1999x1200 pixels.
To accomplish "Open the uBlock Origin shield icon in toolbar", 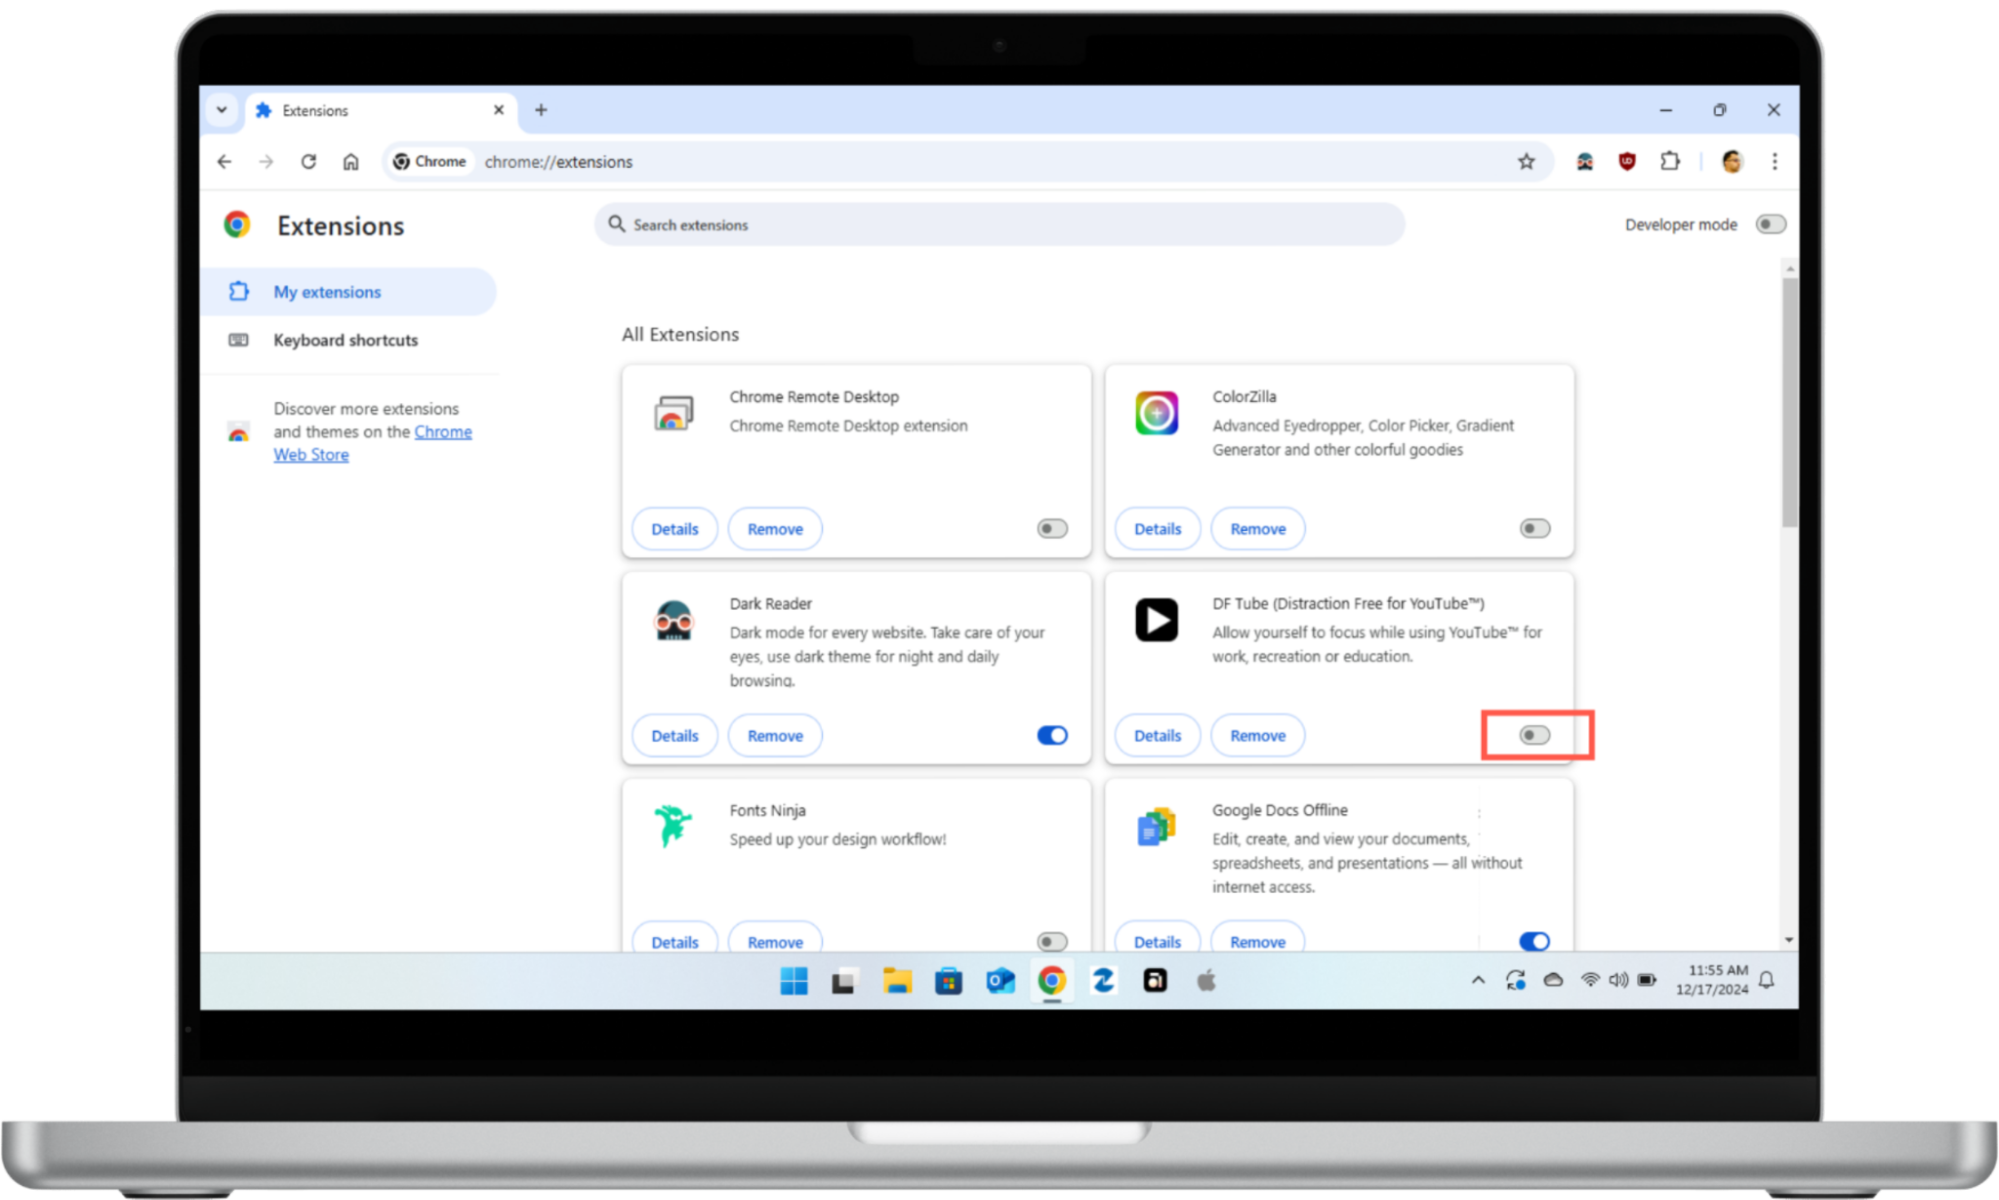I will click(x=1627, y=161).
